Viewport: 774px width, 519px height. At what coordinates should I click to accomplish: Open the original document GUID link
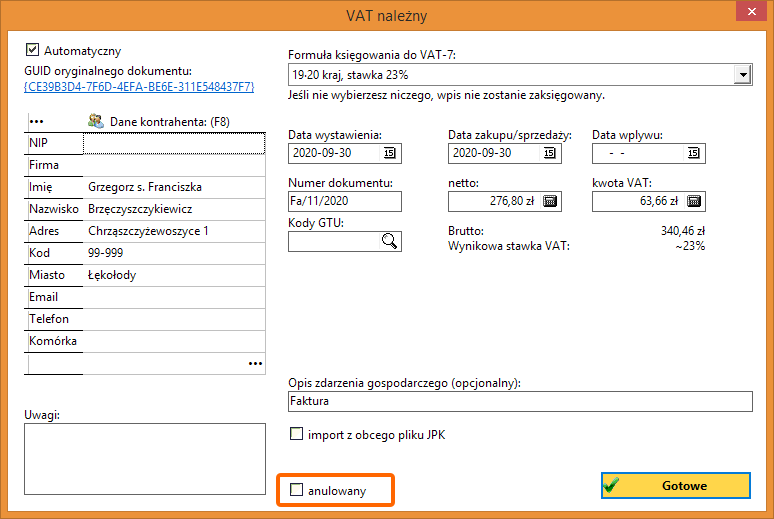coord(139,87)
